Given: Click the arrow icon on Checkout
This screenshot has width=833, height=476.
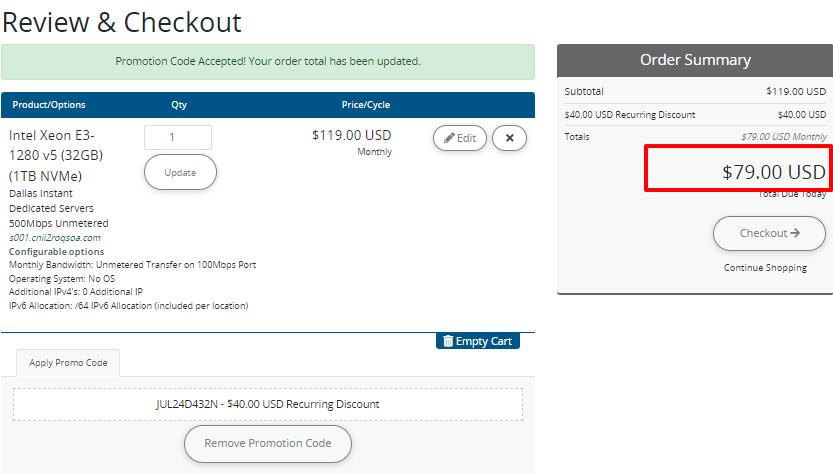Looking at the screenshot, I should point(795,233).
